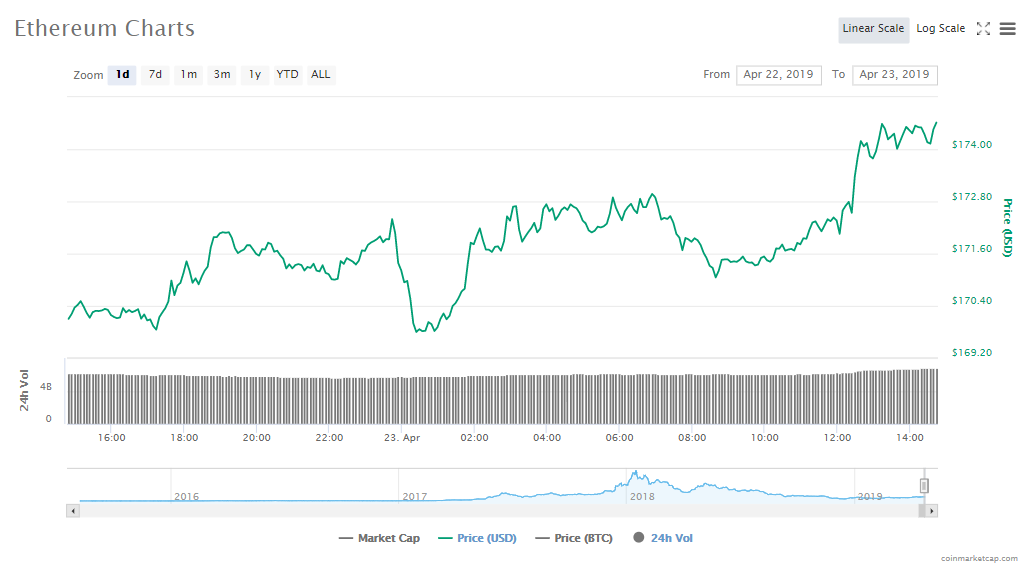Toggle Price (USD) series in legend
The height and width of the screenshot is (578, 1033).
tap(477, 538)
